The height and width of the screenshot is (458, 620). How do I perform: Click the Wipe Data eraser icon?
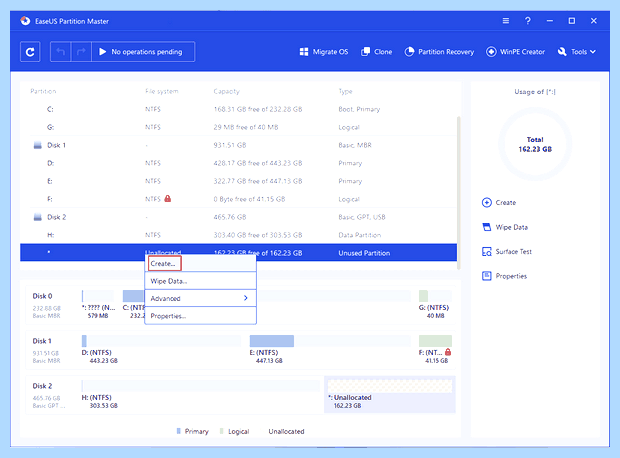(487, 227)
